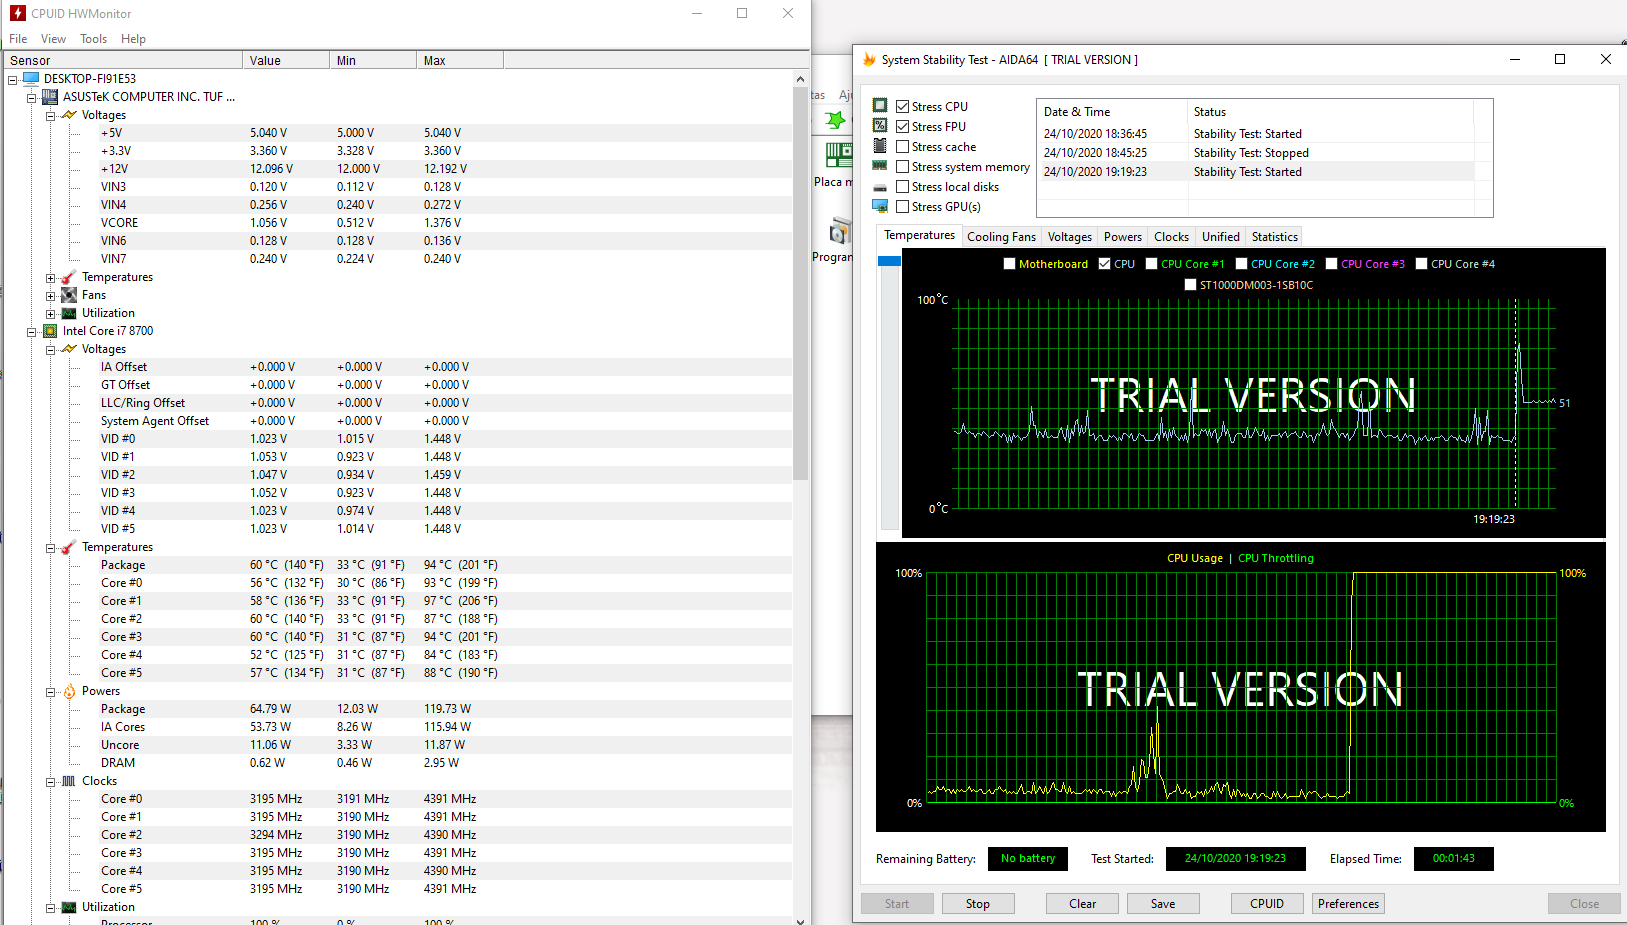Click the HWMonitor app icon in title bar
This screenshot has width=1627, height=925.
pos(18,13)
